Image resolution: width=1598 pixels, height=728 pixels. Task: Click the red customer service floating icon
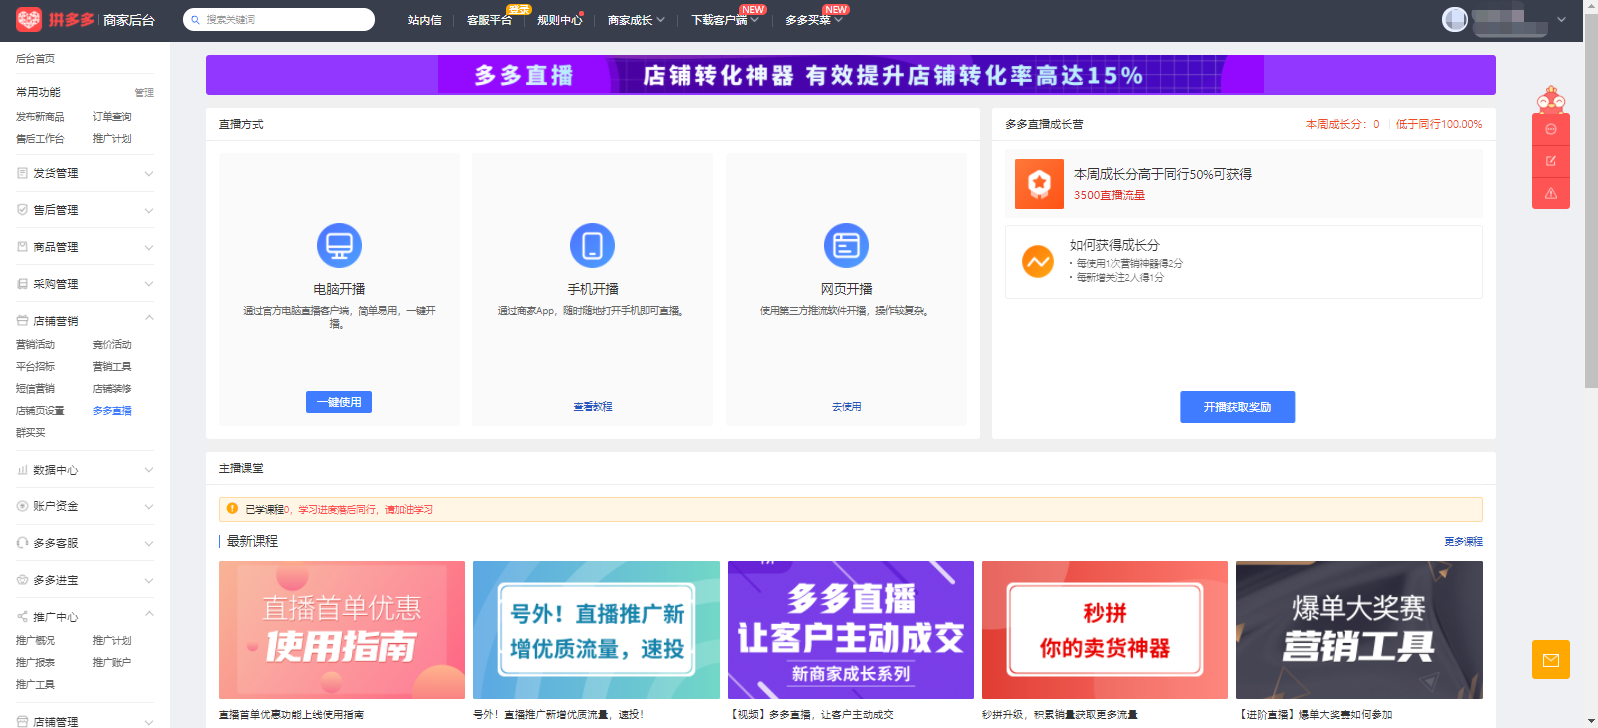tap(1551, 129)
